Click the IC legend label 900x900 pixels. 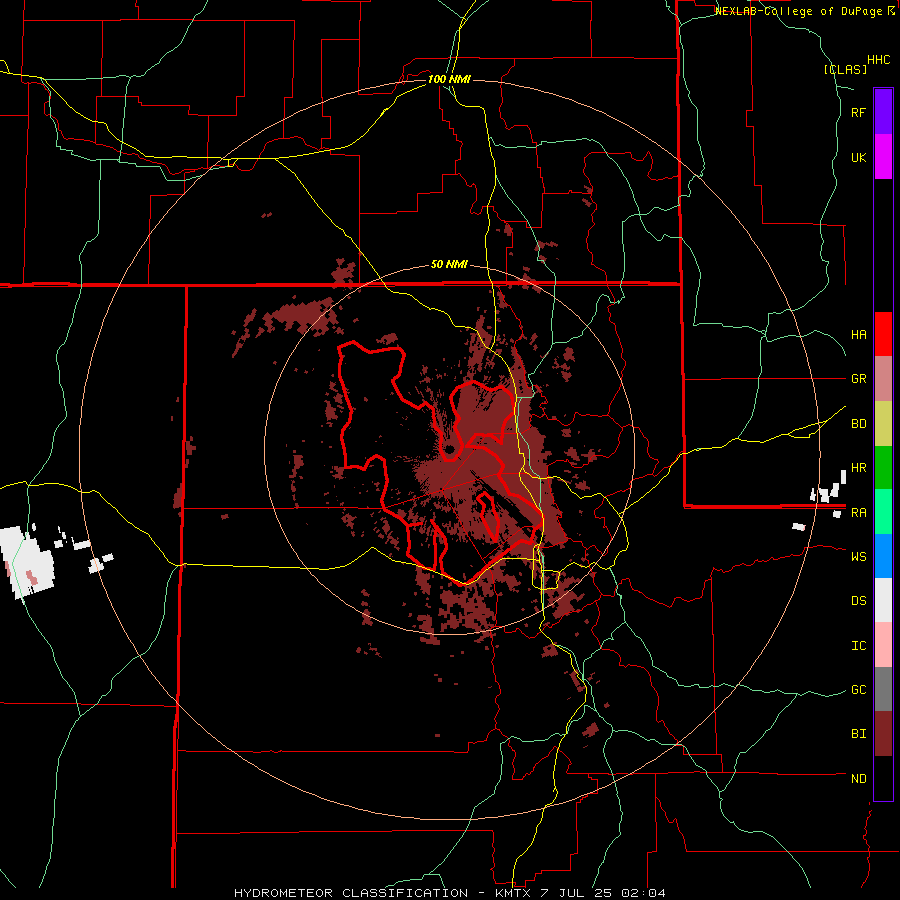pyautogui.click(x=858, y=646)
